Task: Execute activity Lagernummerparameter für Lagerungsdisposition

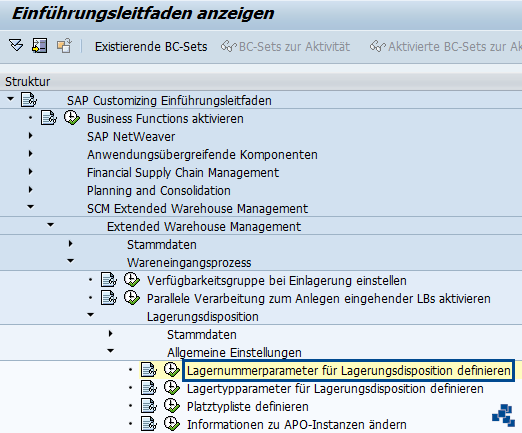Action: click(172, 370)
